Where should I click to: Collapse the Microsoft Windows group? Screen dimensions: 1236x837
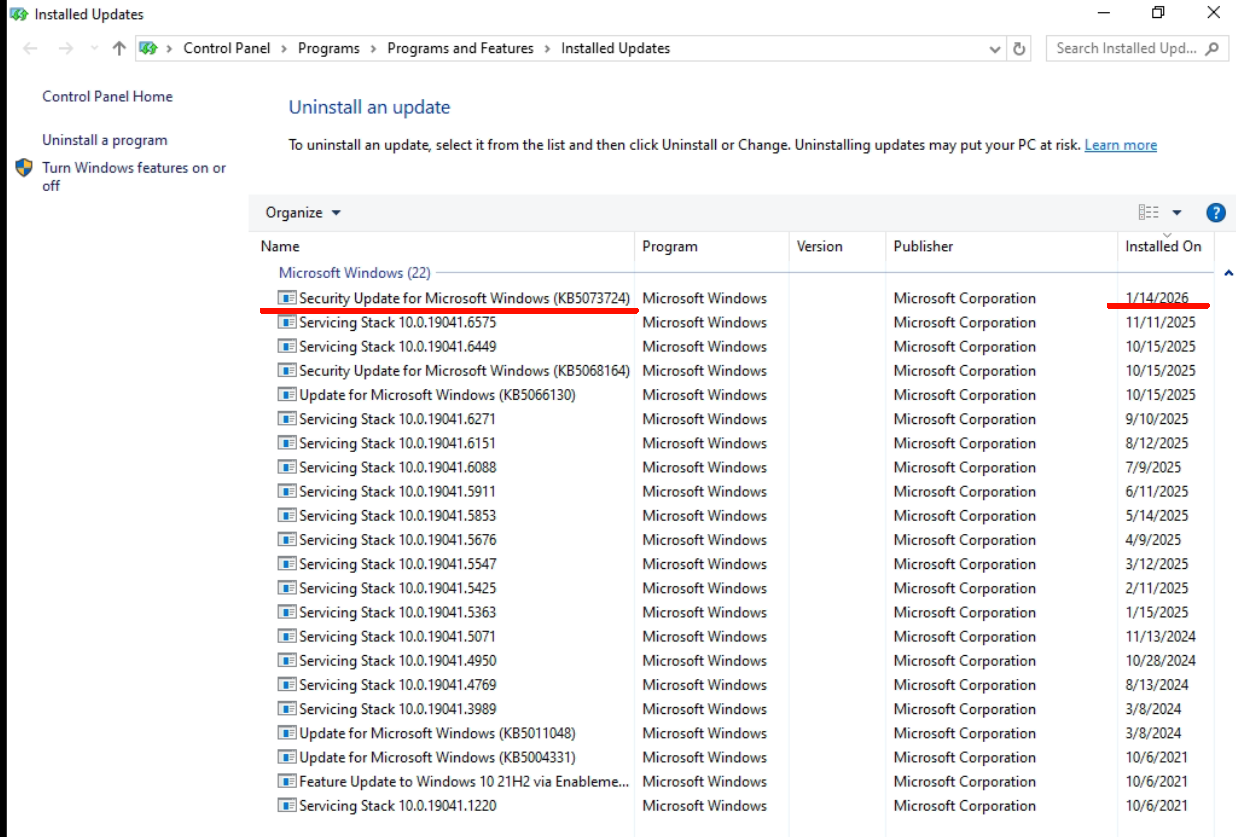tap(1228, 273)
